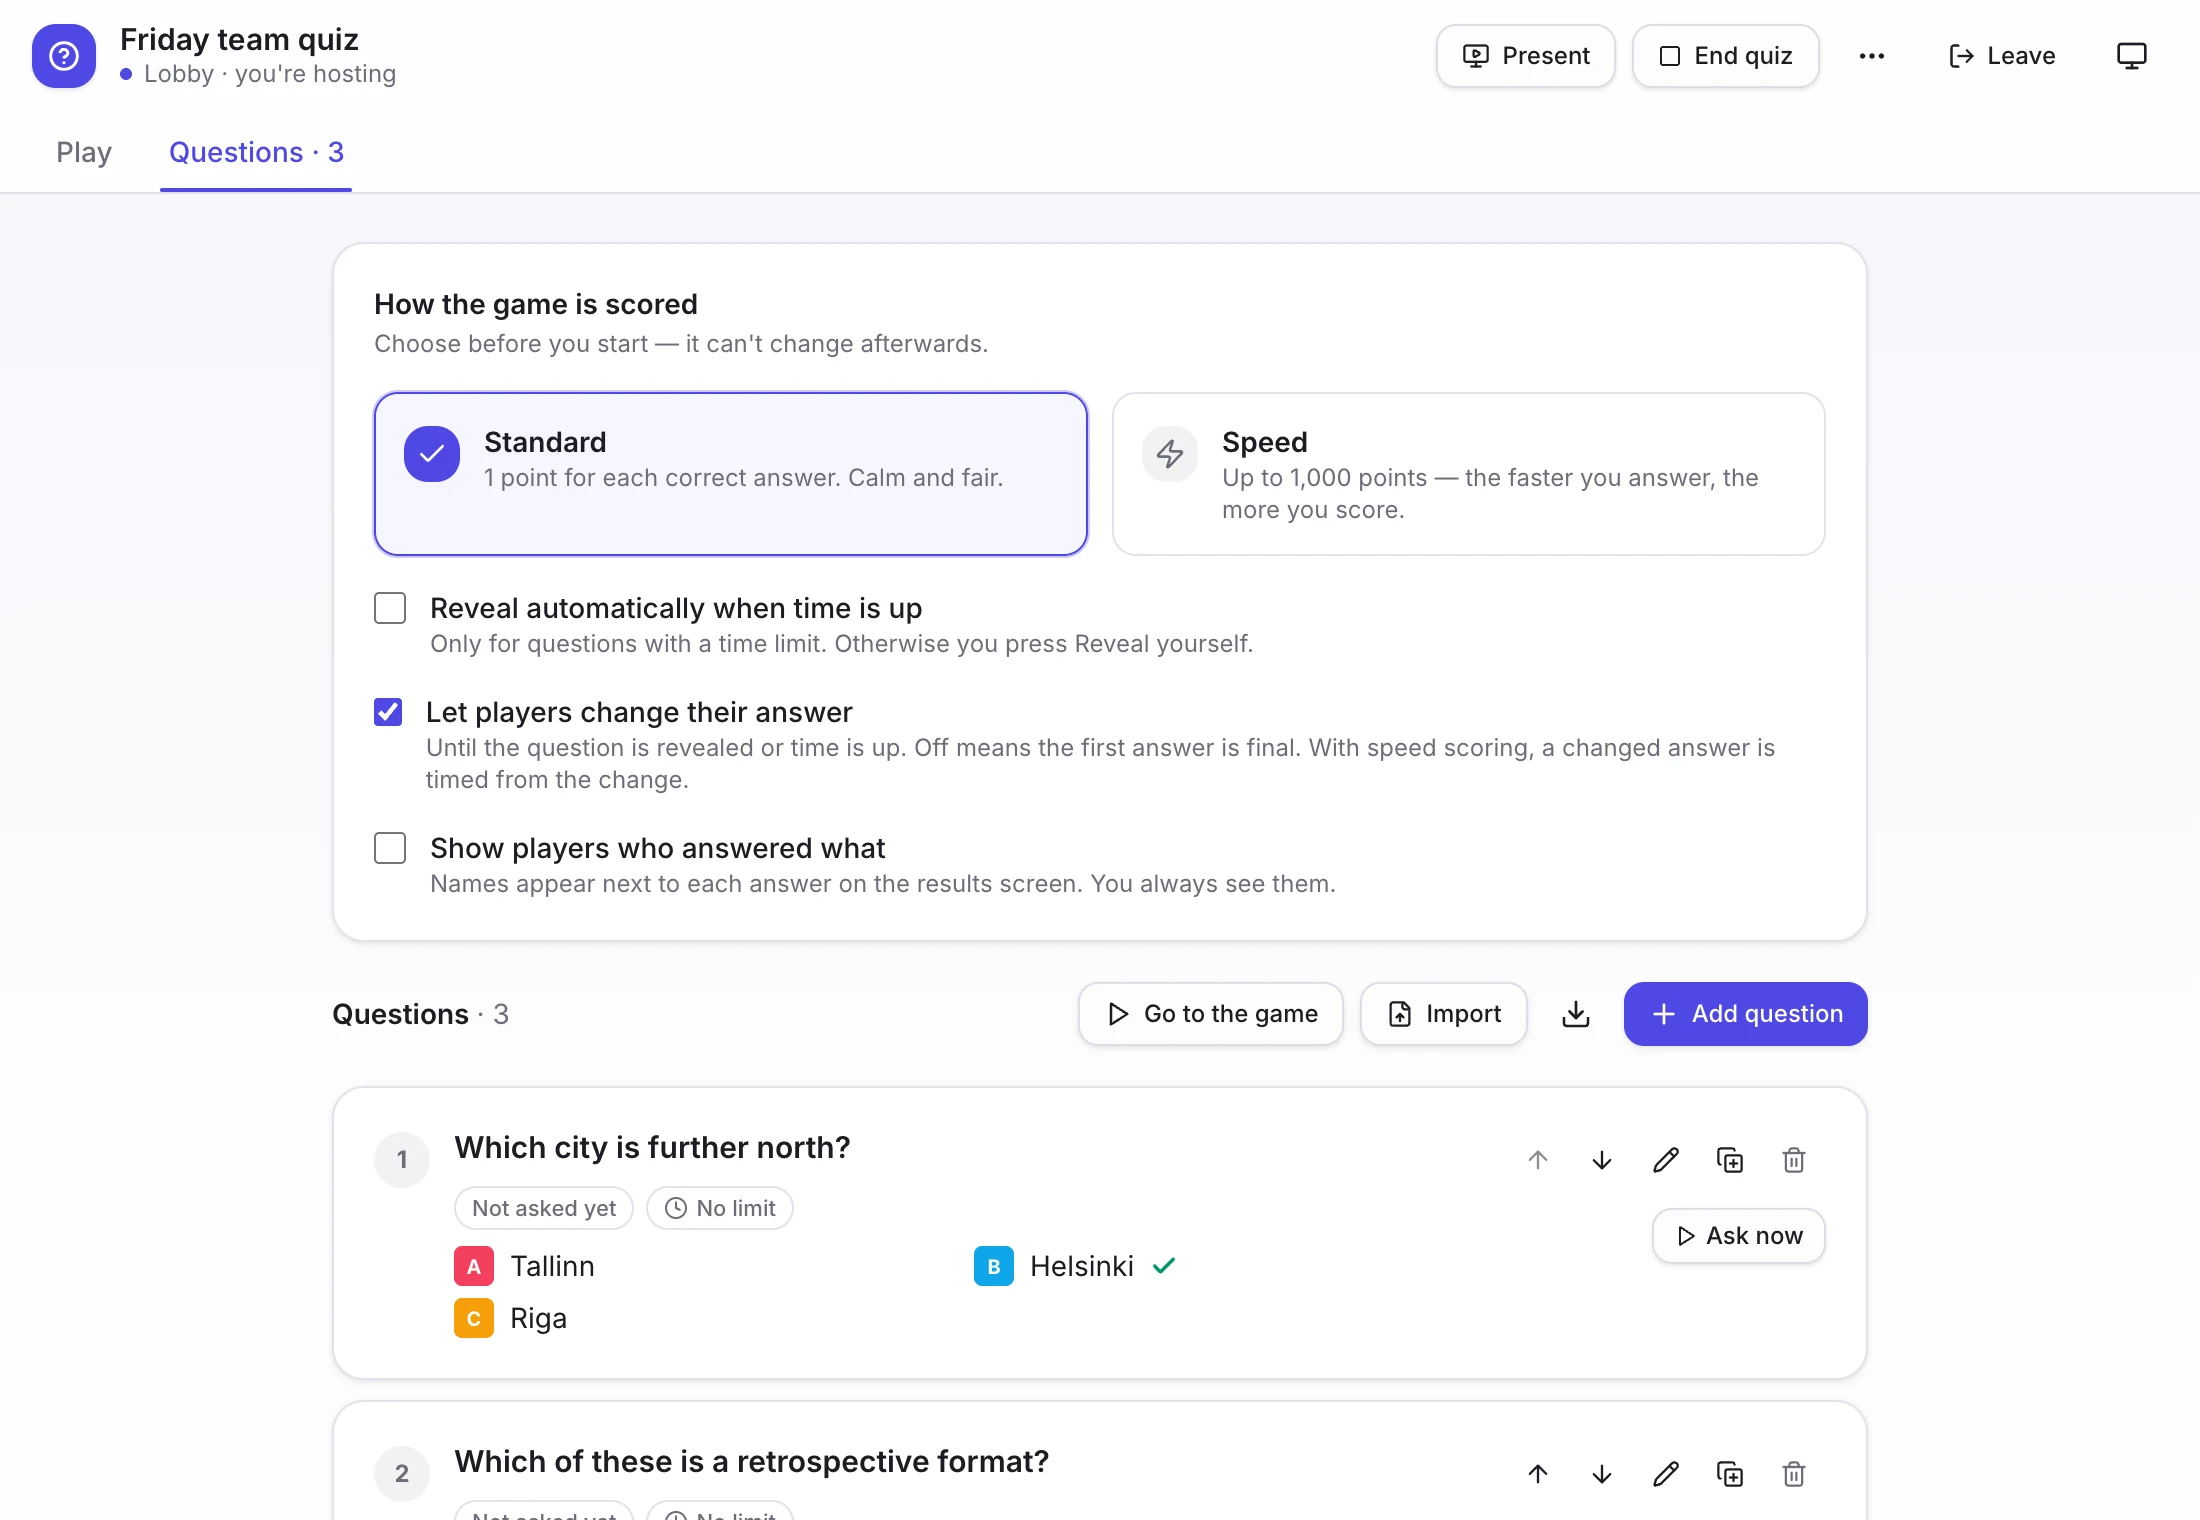Click End quiz button
Screen dimensions: 2200x1520
1726,56
